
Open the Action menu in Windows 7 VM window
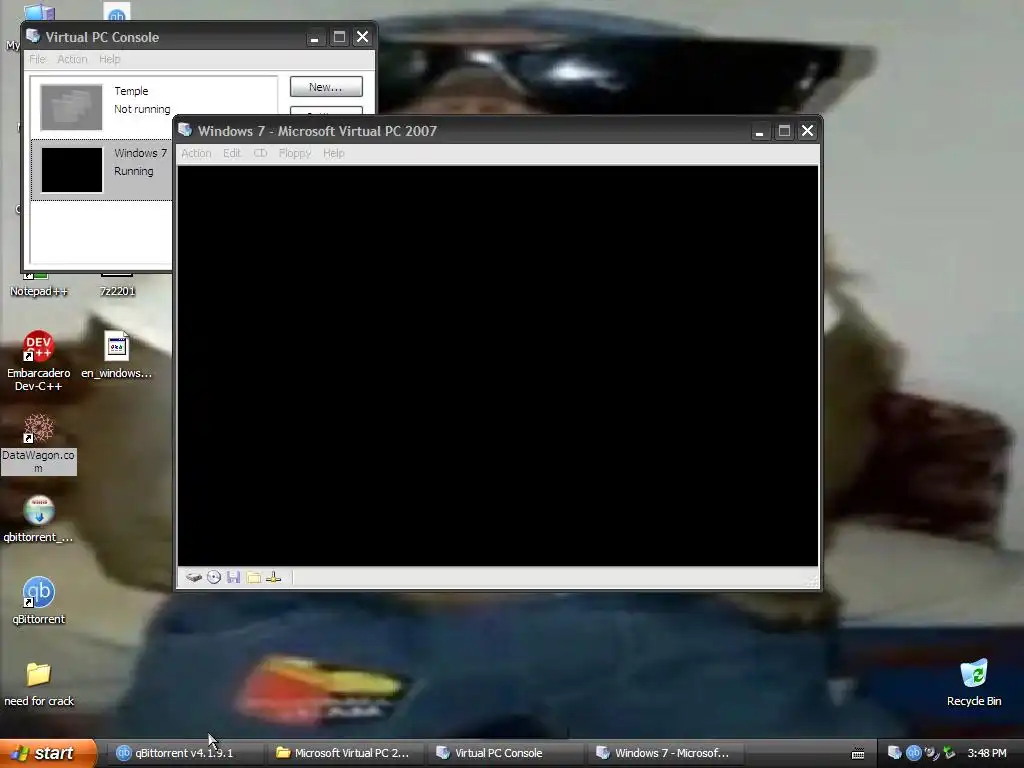coord(196,153)
